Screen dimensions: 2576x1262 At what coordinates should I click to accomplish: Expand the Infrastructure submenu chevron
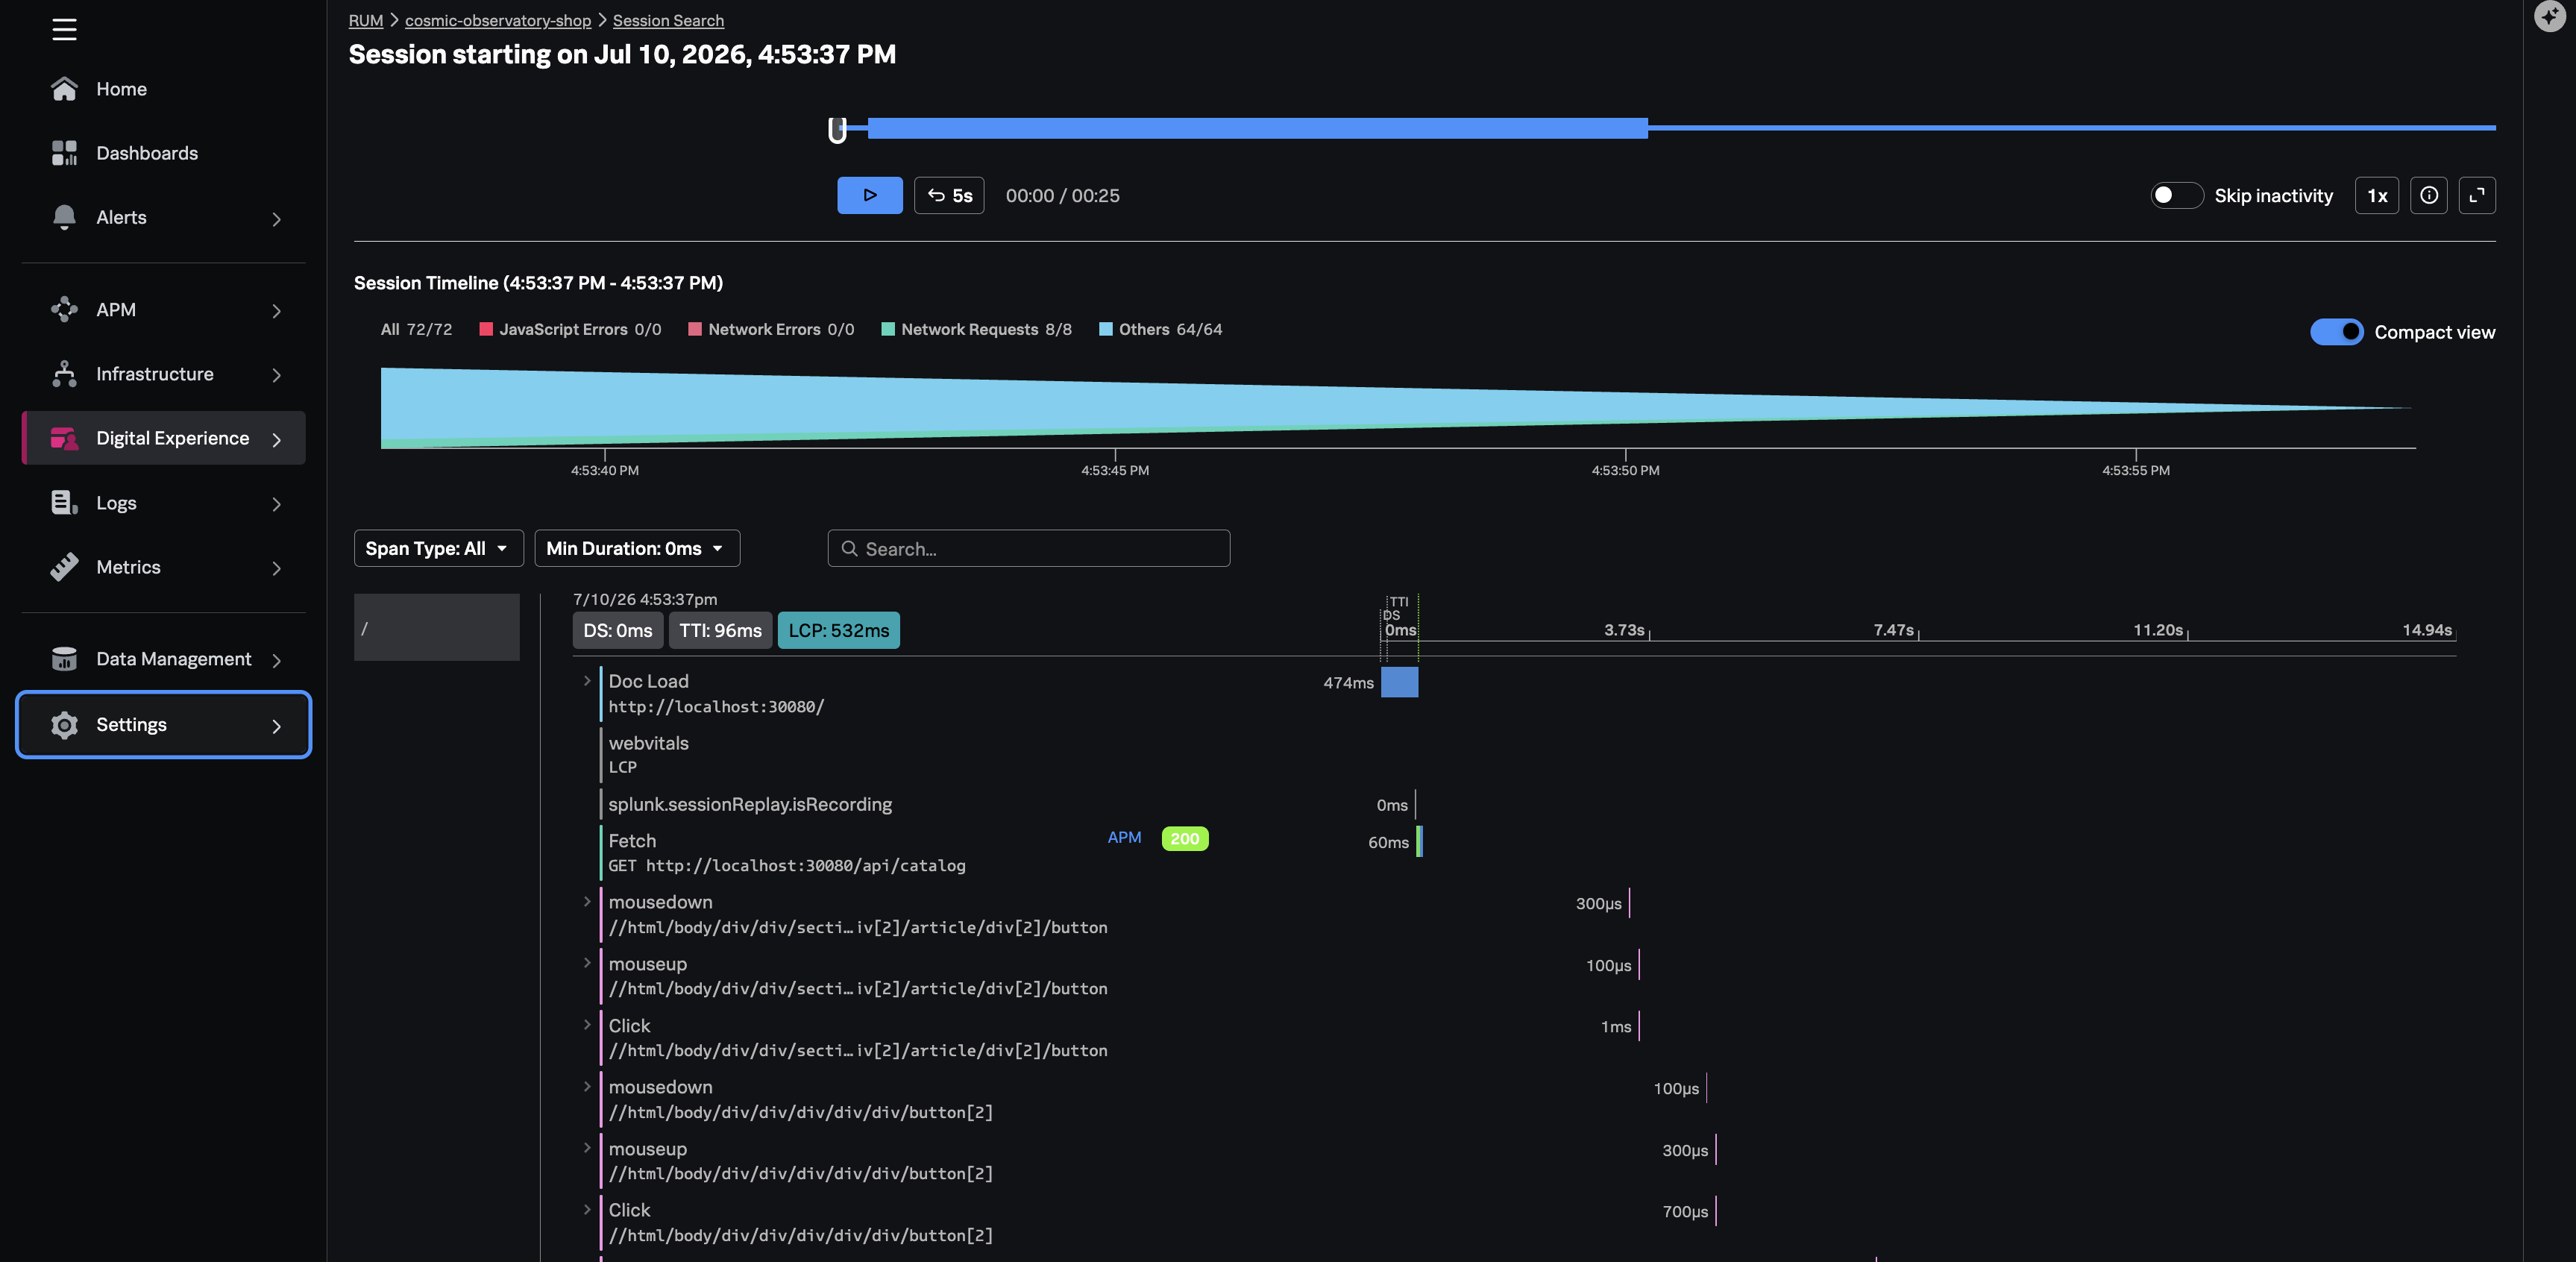(x=277, y=375)
